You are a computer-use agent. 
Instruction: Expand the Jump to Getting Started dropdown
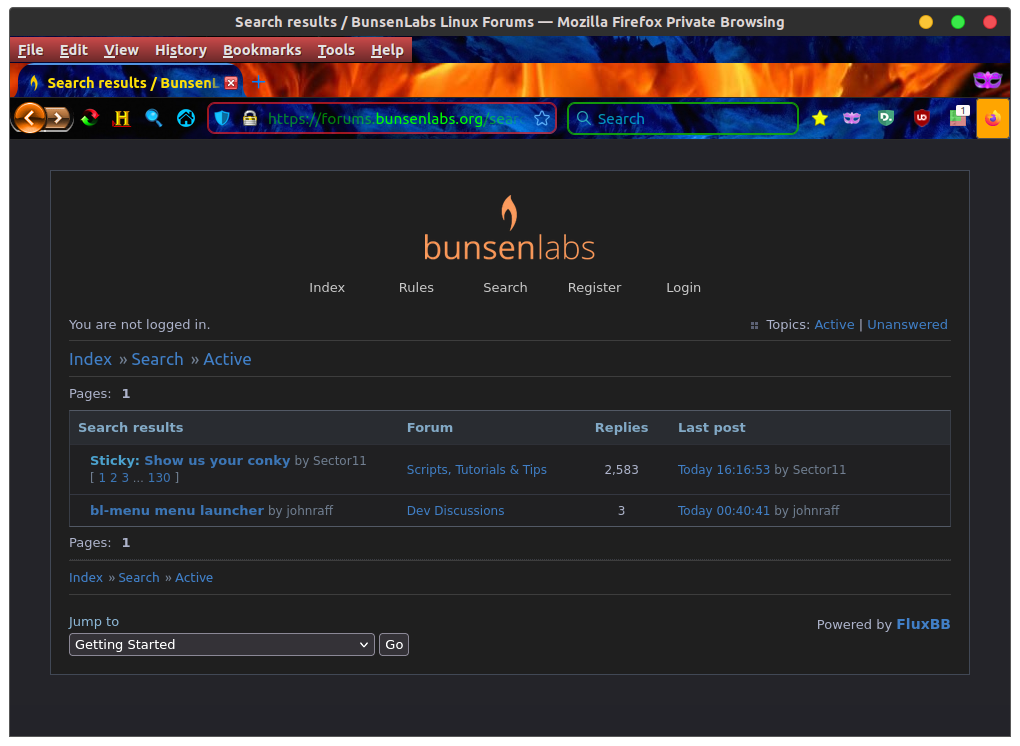pos(222,645)
